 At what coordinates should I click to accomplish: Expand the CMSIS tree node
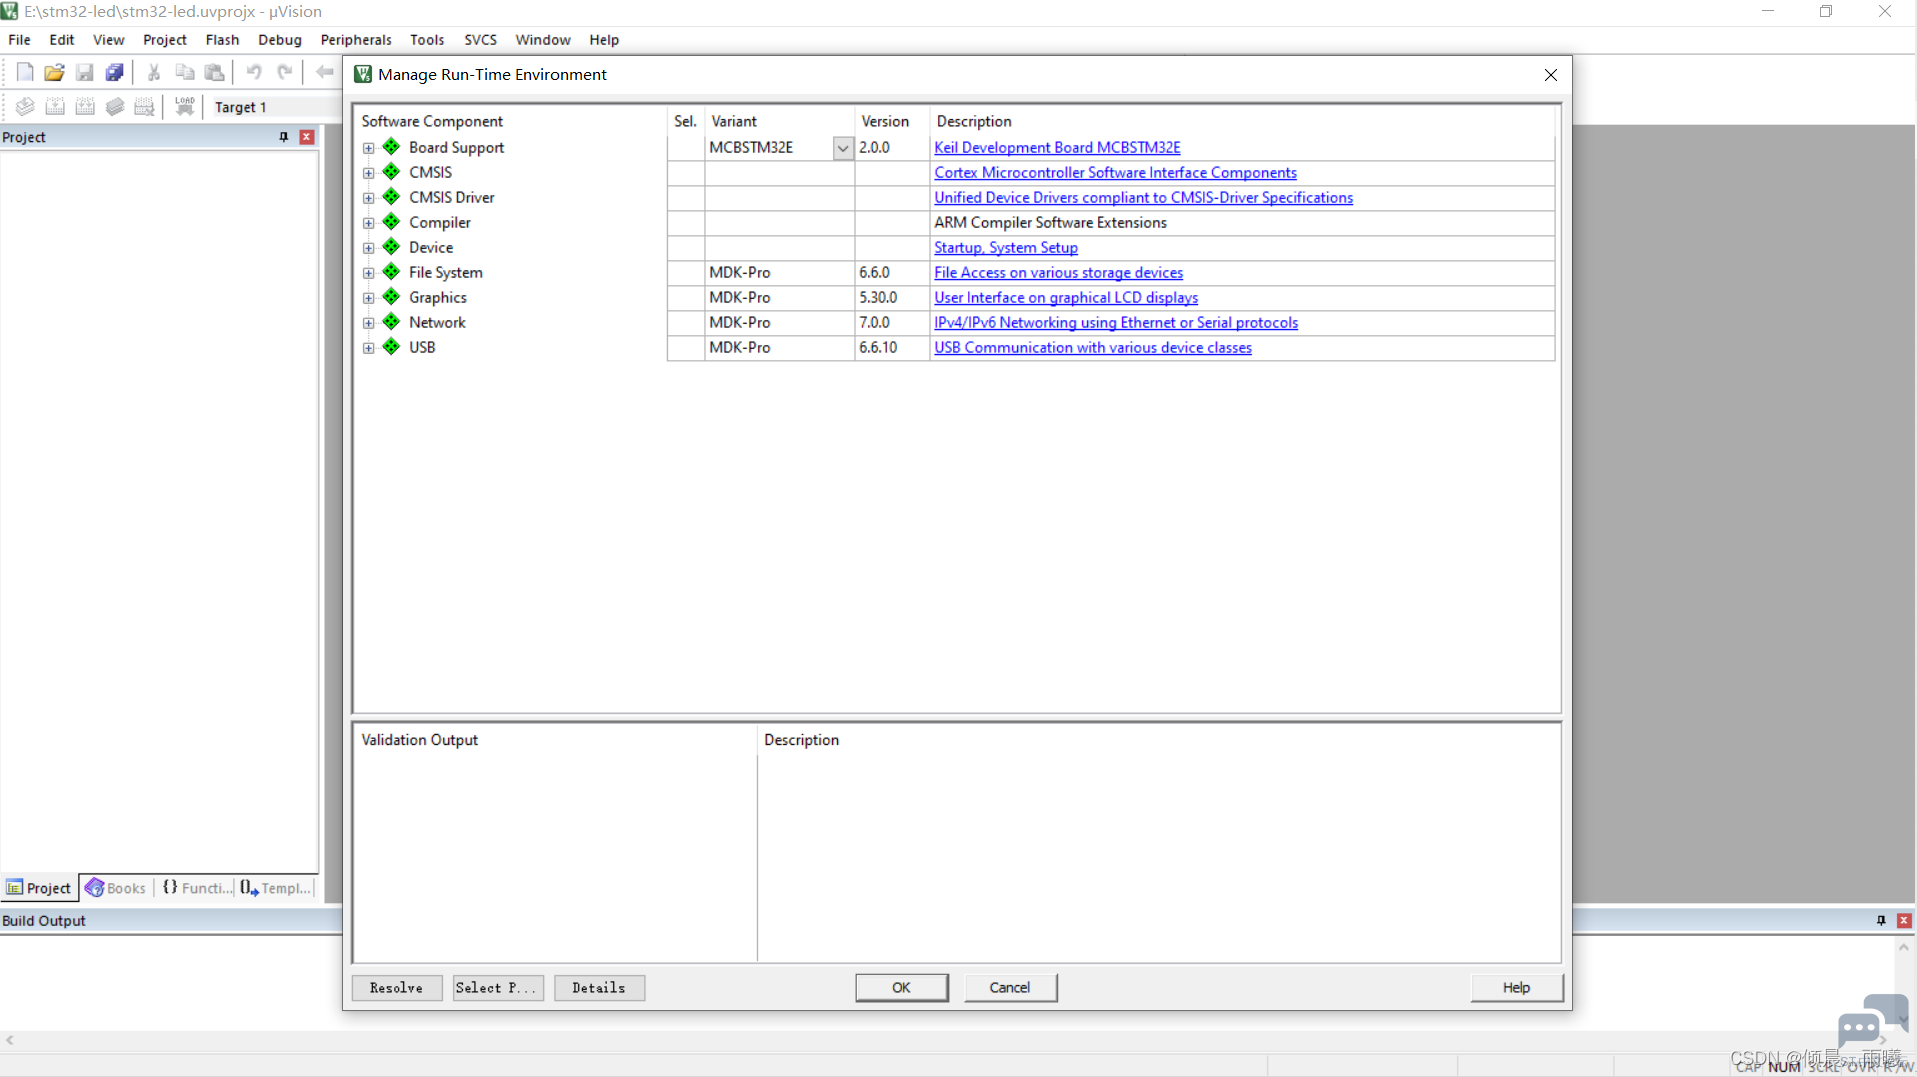click(368, 173)
